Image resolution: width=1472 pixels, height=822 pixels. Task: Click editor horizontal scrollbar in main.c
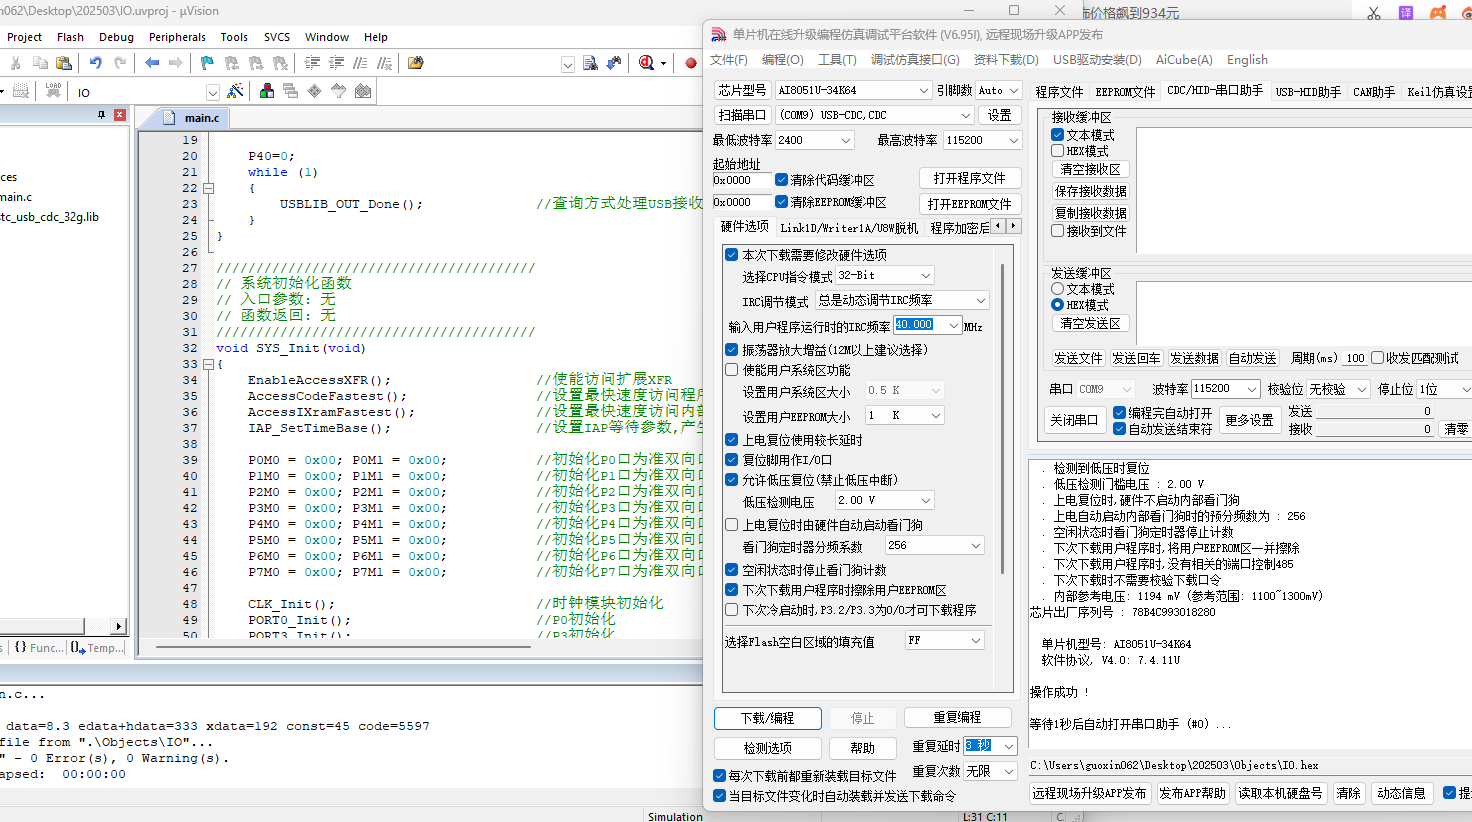tap(343, 647)
